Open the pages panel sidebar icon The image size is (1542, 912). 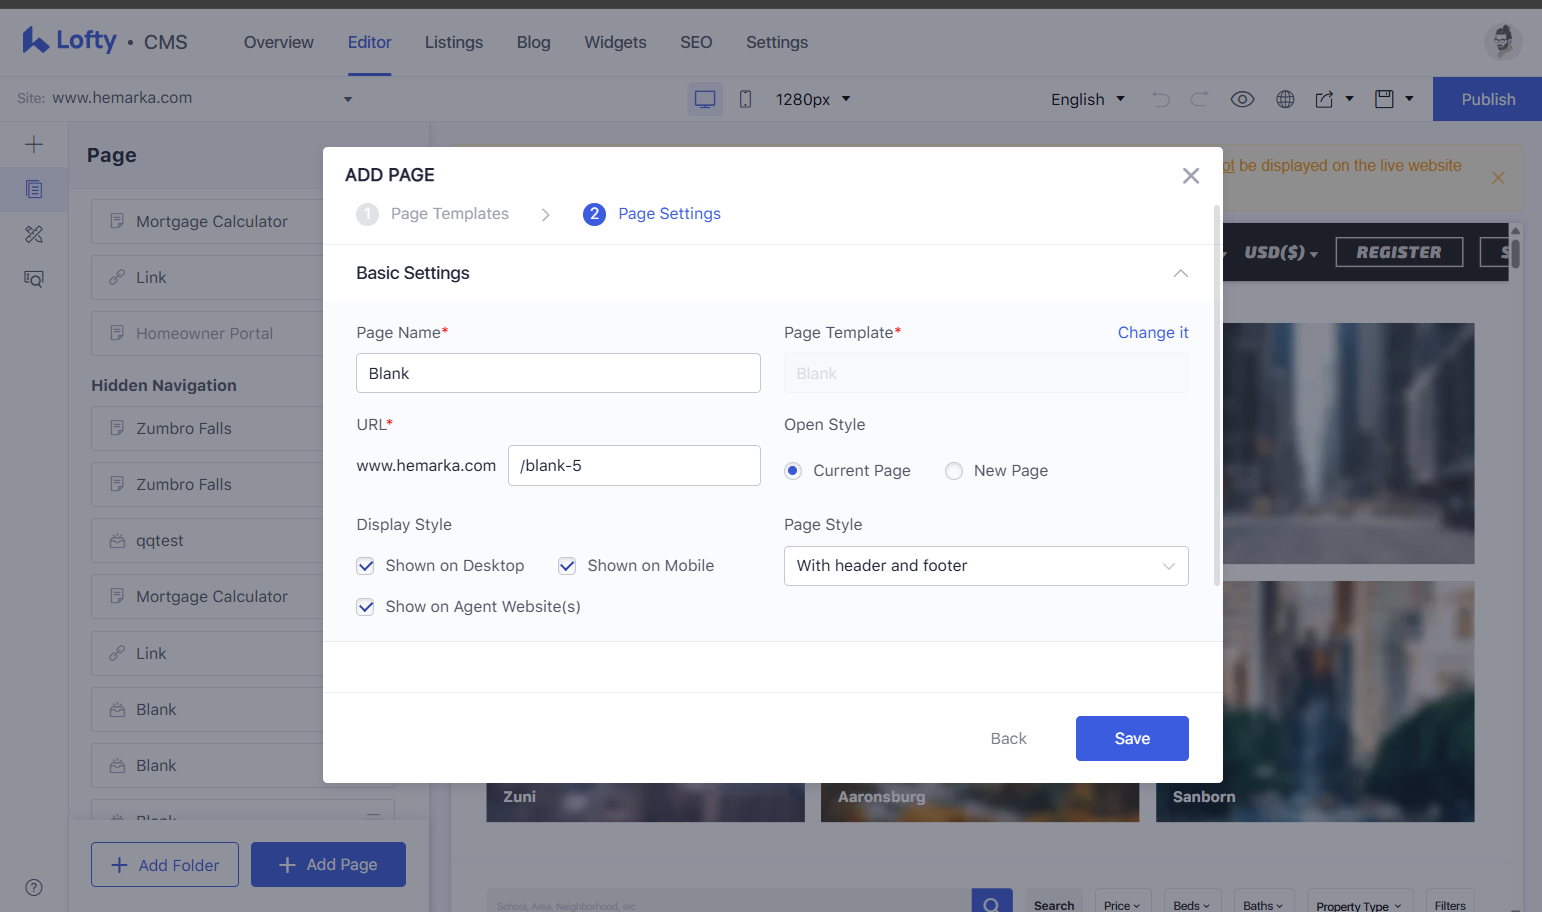pos(34,189)
